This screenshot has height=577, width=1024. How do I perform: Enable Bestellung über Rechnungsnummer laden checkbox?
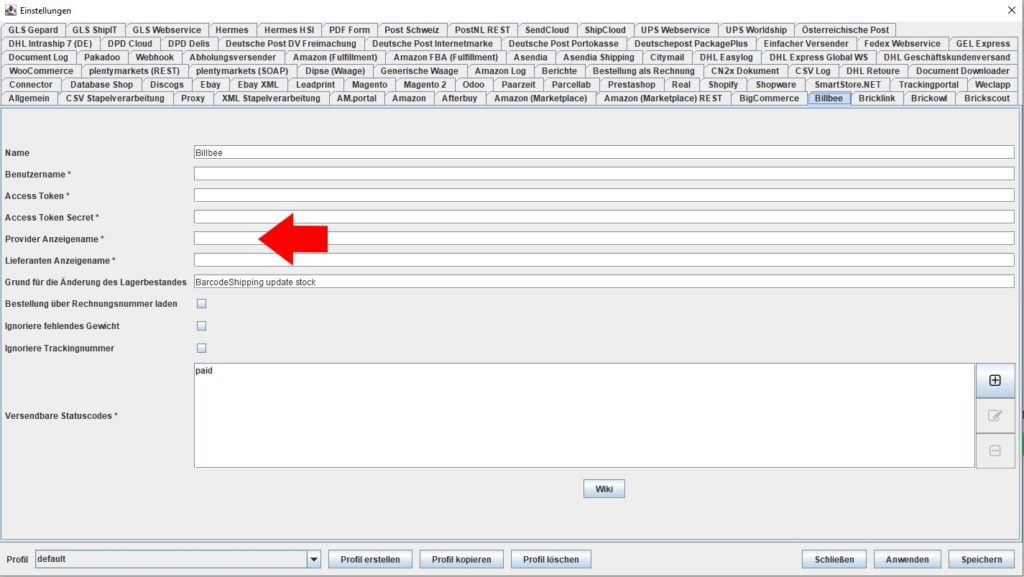click(202, 304)
